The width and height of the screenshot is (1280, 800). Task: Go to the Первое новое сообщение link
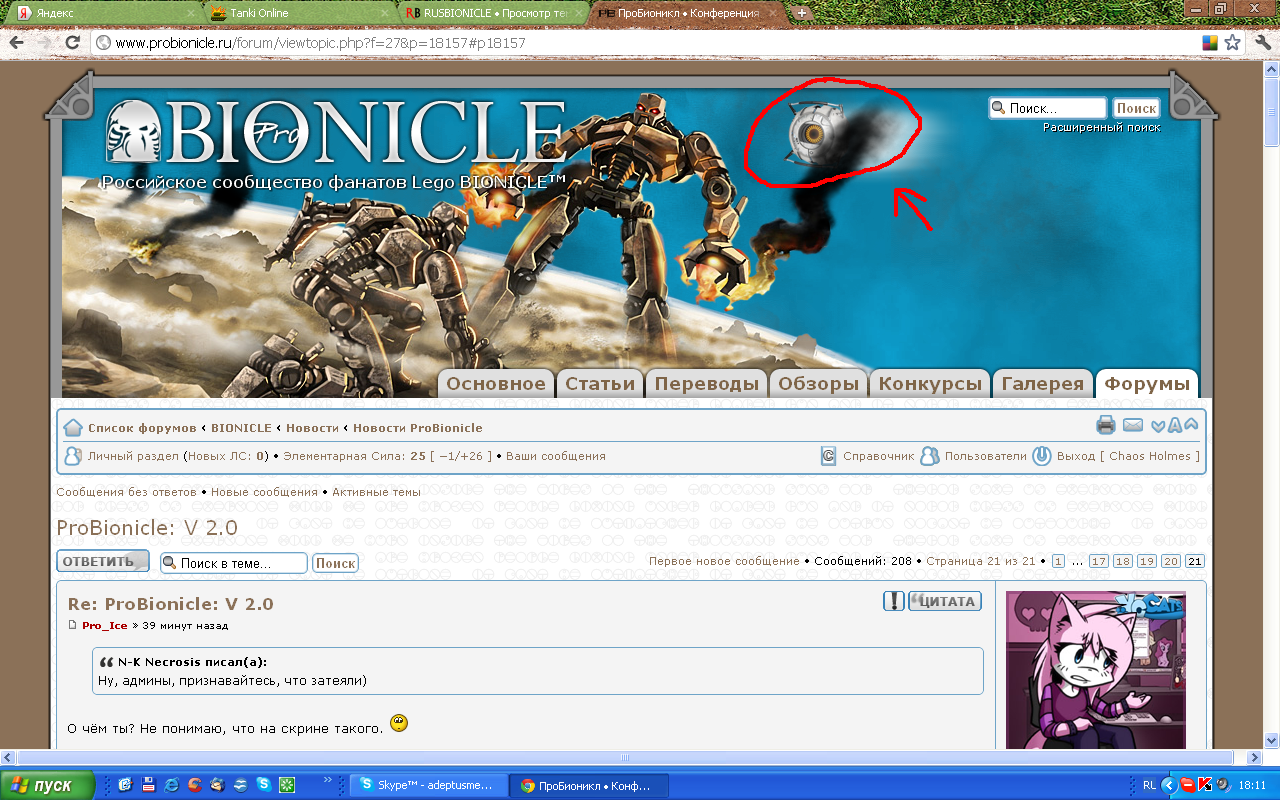pos(724,561)
